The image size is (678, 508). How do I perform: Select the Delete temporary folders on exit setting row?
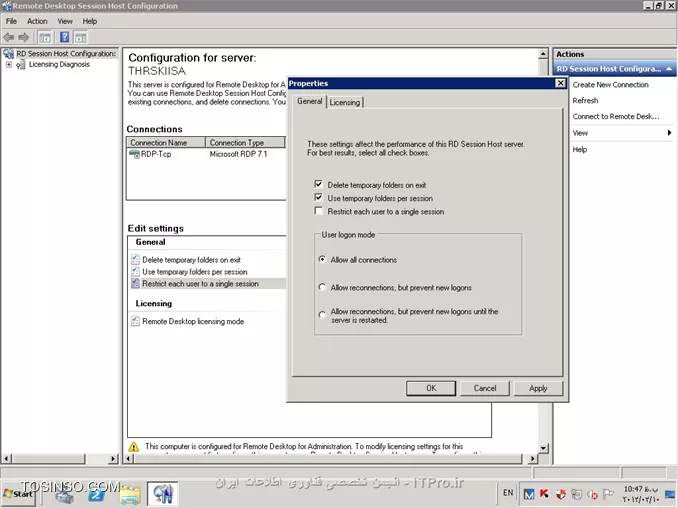click(191, 260)
